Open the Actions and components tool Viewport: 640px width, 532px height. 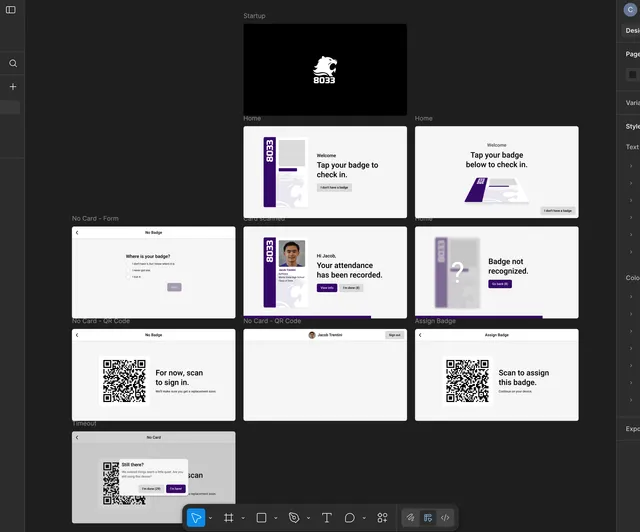tap(382, 518)
